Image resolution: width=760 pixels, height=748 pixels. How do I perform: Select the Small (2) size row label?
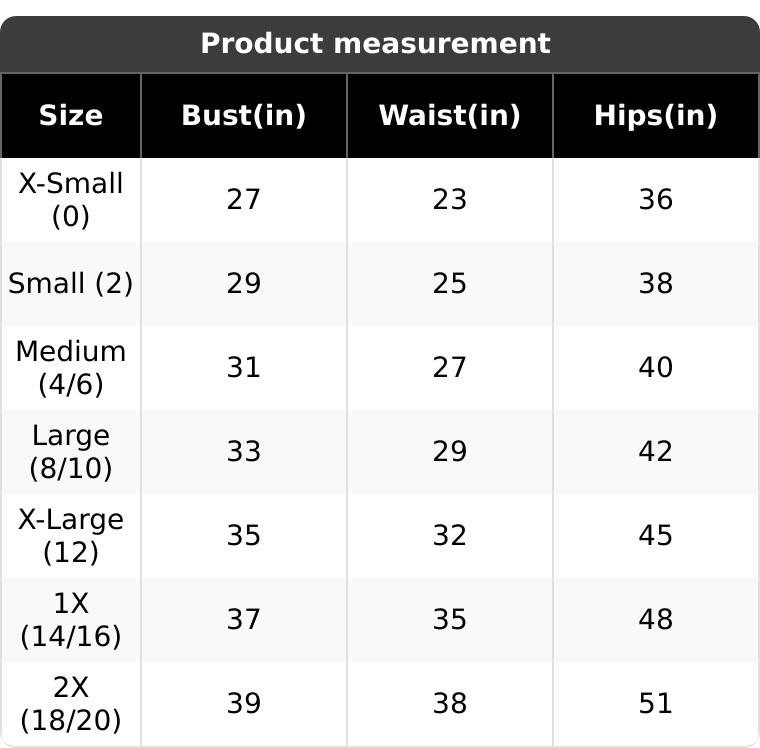point(71,284)
